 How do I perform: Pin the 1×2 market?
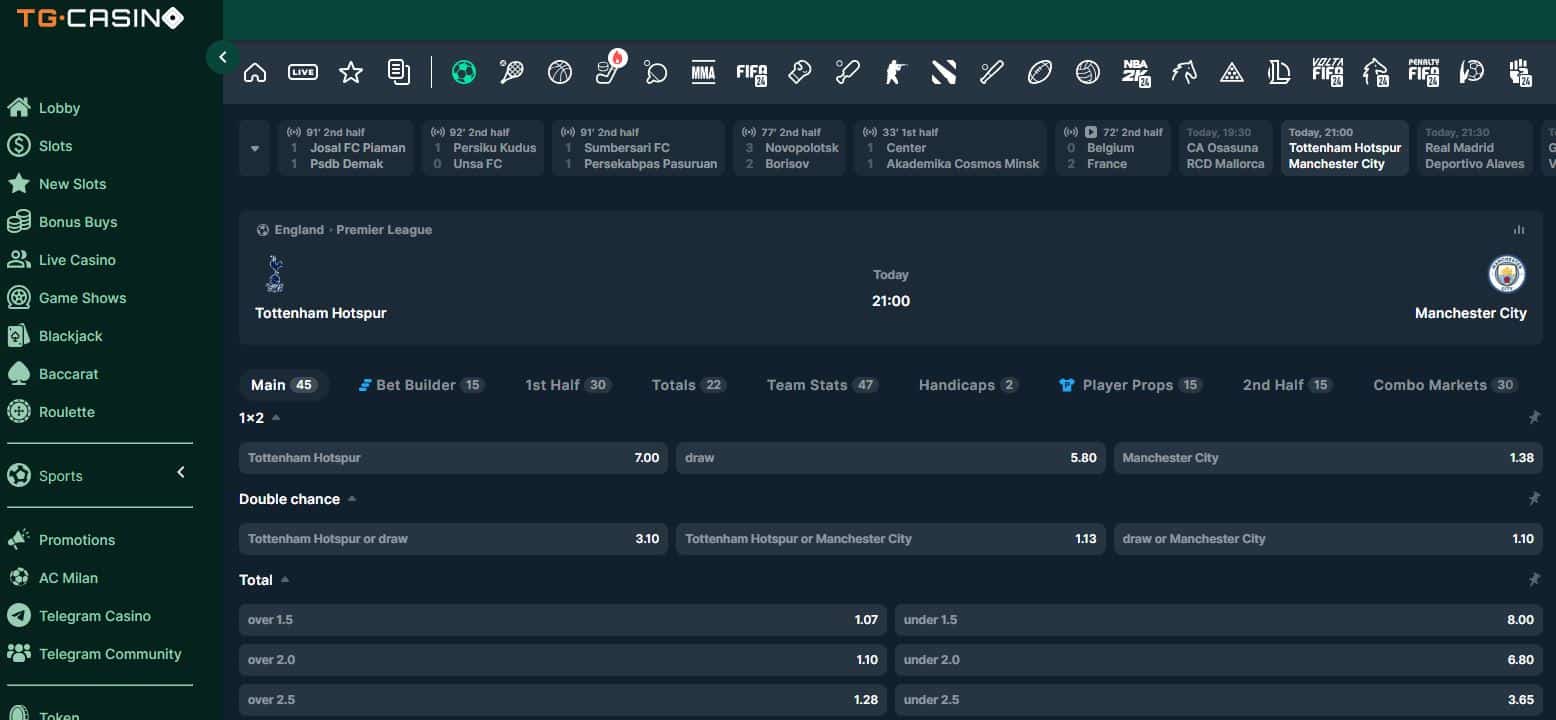(x=1534, y=418)
